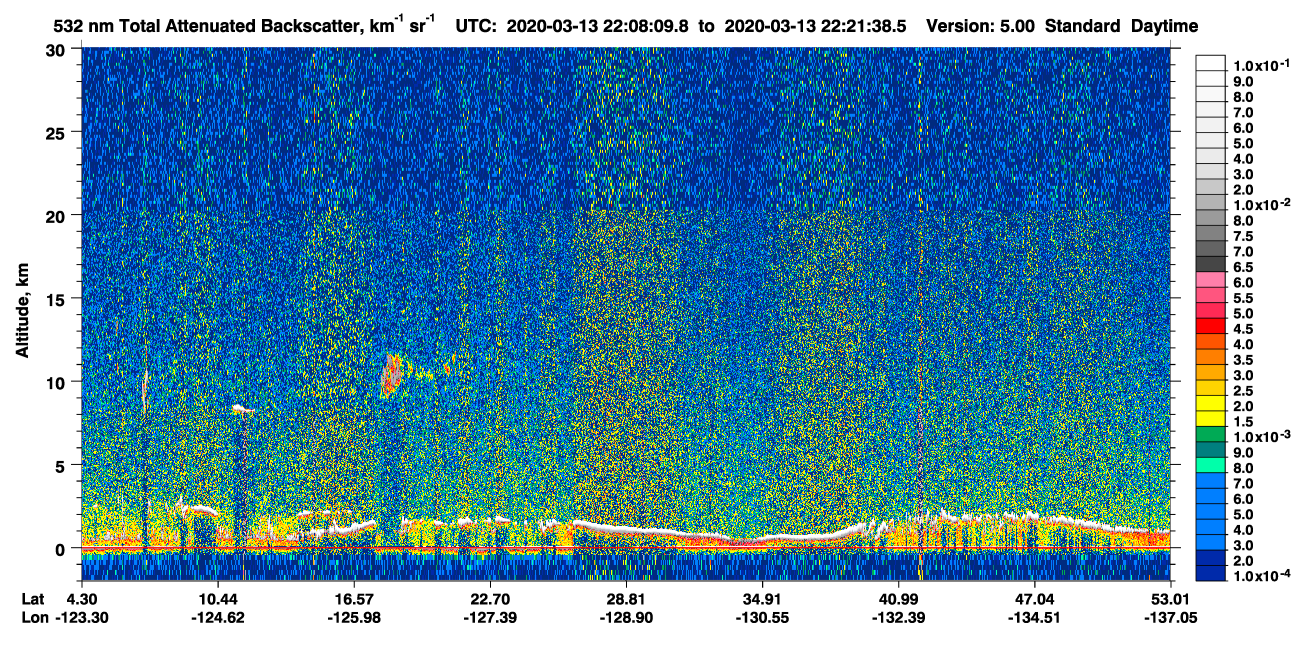Click the 2.5 colorbar label
The height and width of the screenshot is (667, 1300).
pos(1243,390)
